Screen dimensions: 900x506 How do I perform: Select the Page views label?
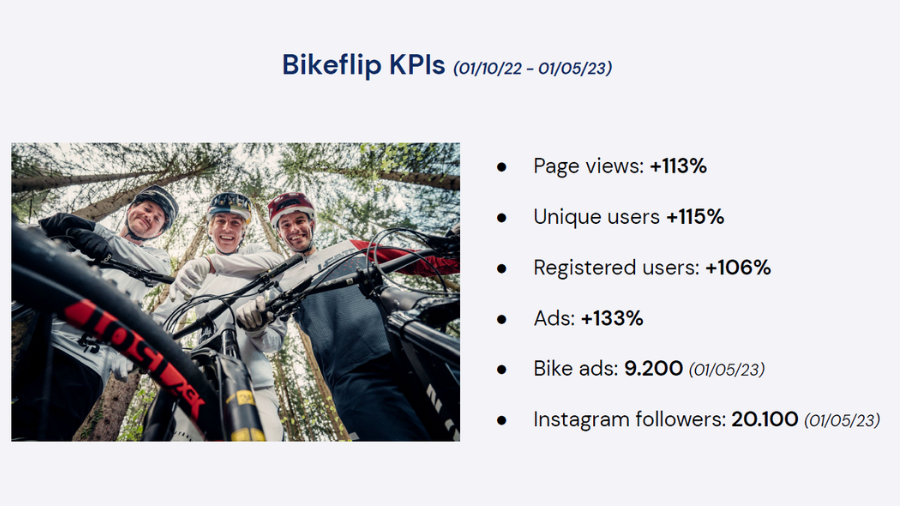[x=588, y=166]
